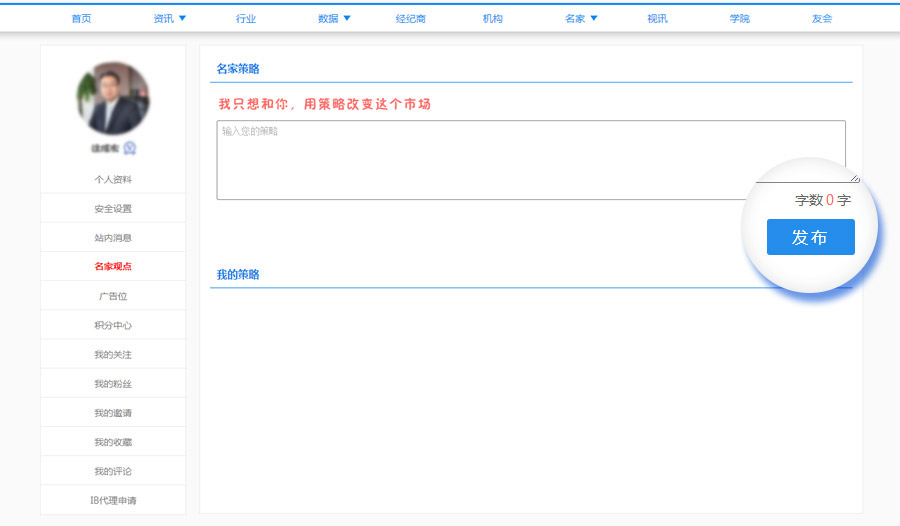Screen dimensions: 900x526
Task: Click the badge icon beside the username
Action: [130, 148]
